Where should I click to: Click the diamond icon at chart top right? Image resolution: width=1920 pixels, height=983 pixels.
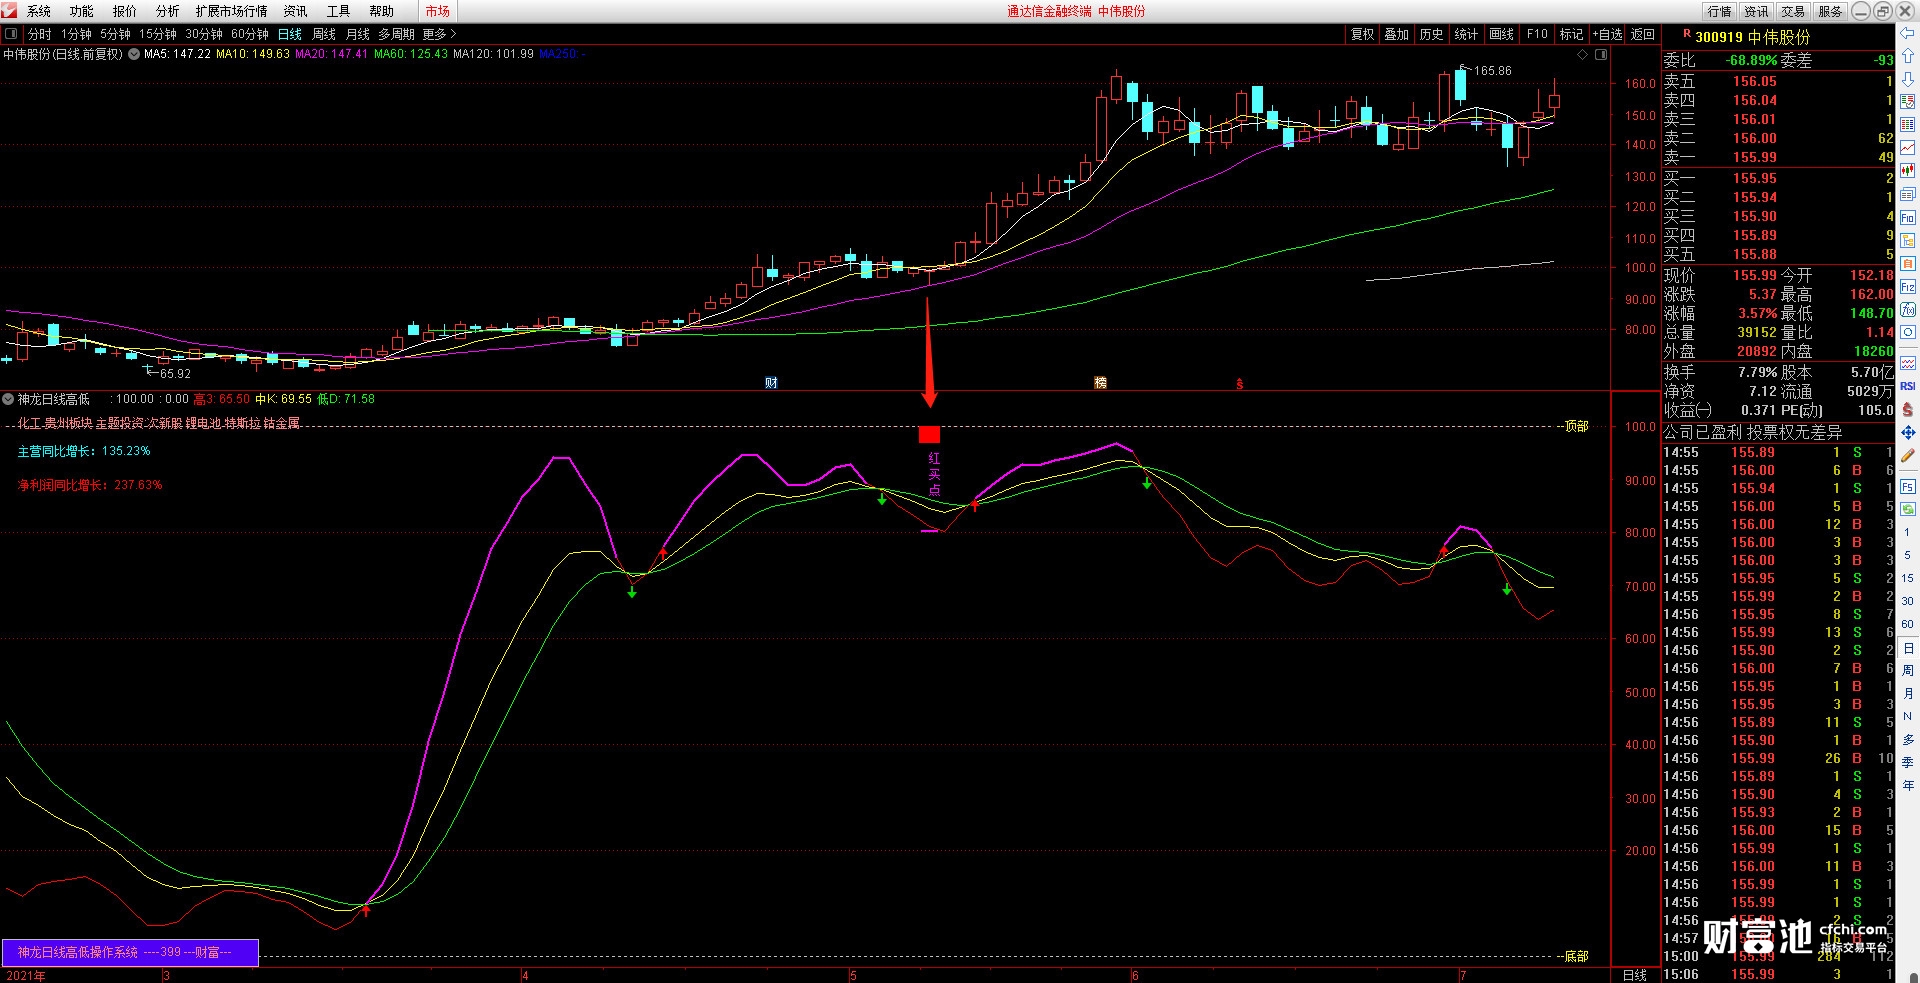[1582, 55]
